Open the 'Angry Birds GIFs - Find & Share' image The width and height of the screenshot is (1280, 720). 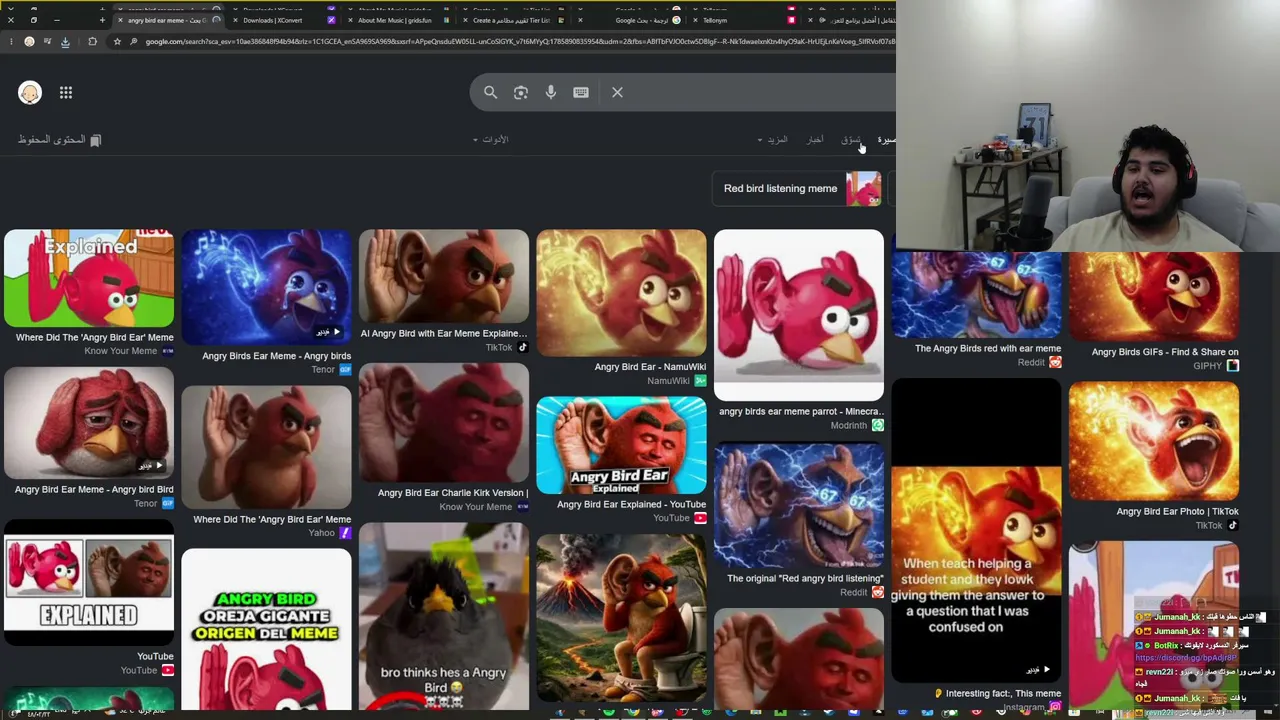pyautogui.click(x=1154, y=297)
